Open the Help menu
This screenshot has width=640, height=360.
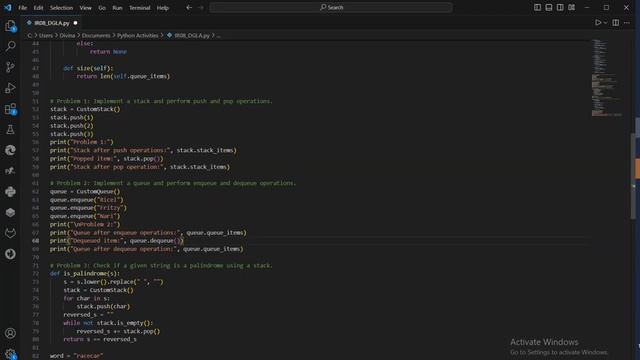162,8
